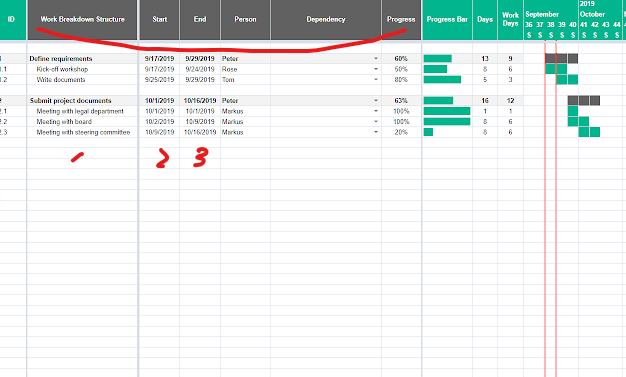The height and width of the screenshot is (377, 626).
Task: Click the gray Gantt bar for Submit project documents
Action: click(584, 101)
